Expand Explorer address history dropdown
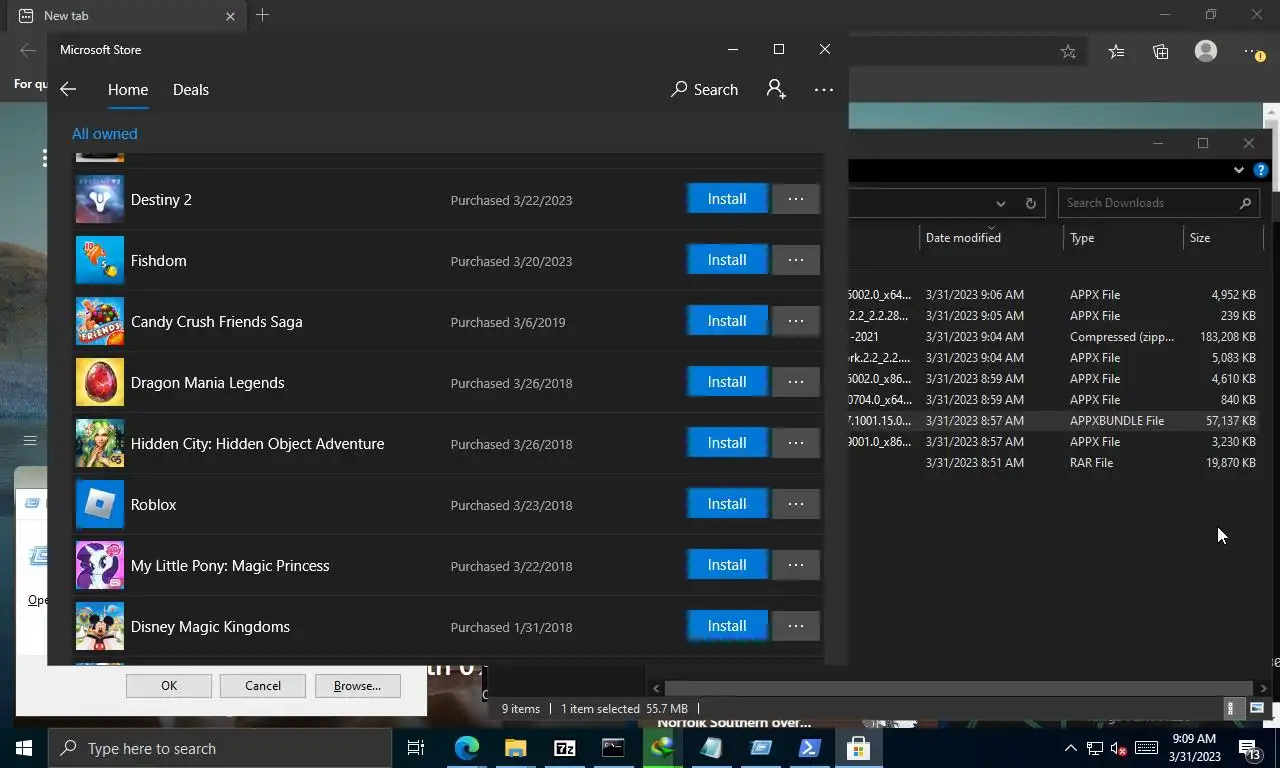Image resolution: width=1280 pixels, height=768 pixels. pyautogui.click(x=1000, y=203)
